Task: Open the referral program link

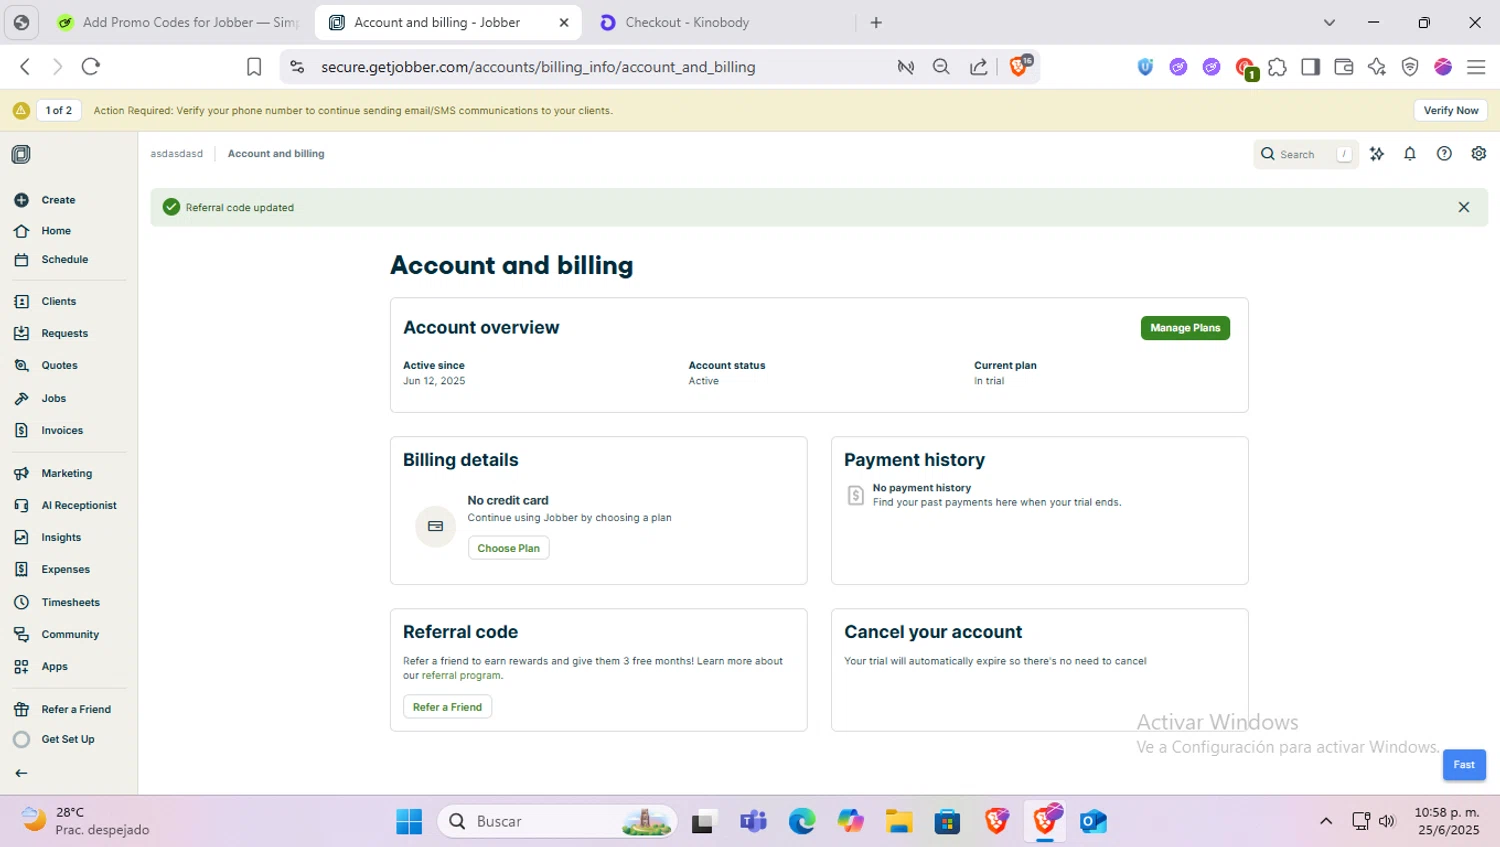Action: [461, 676]
